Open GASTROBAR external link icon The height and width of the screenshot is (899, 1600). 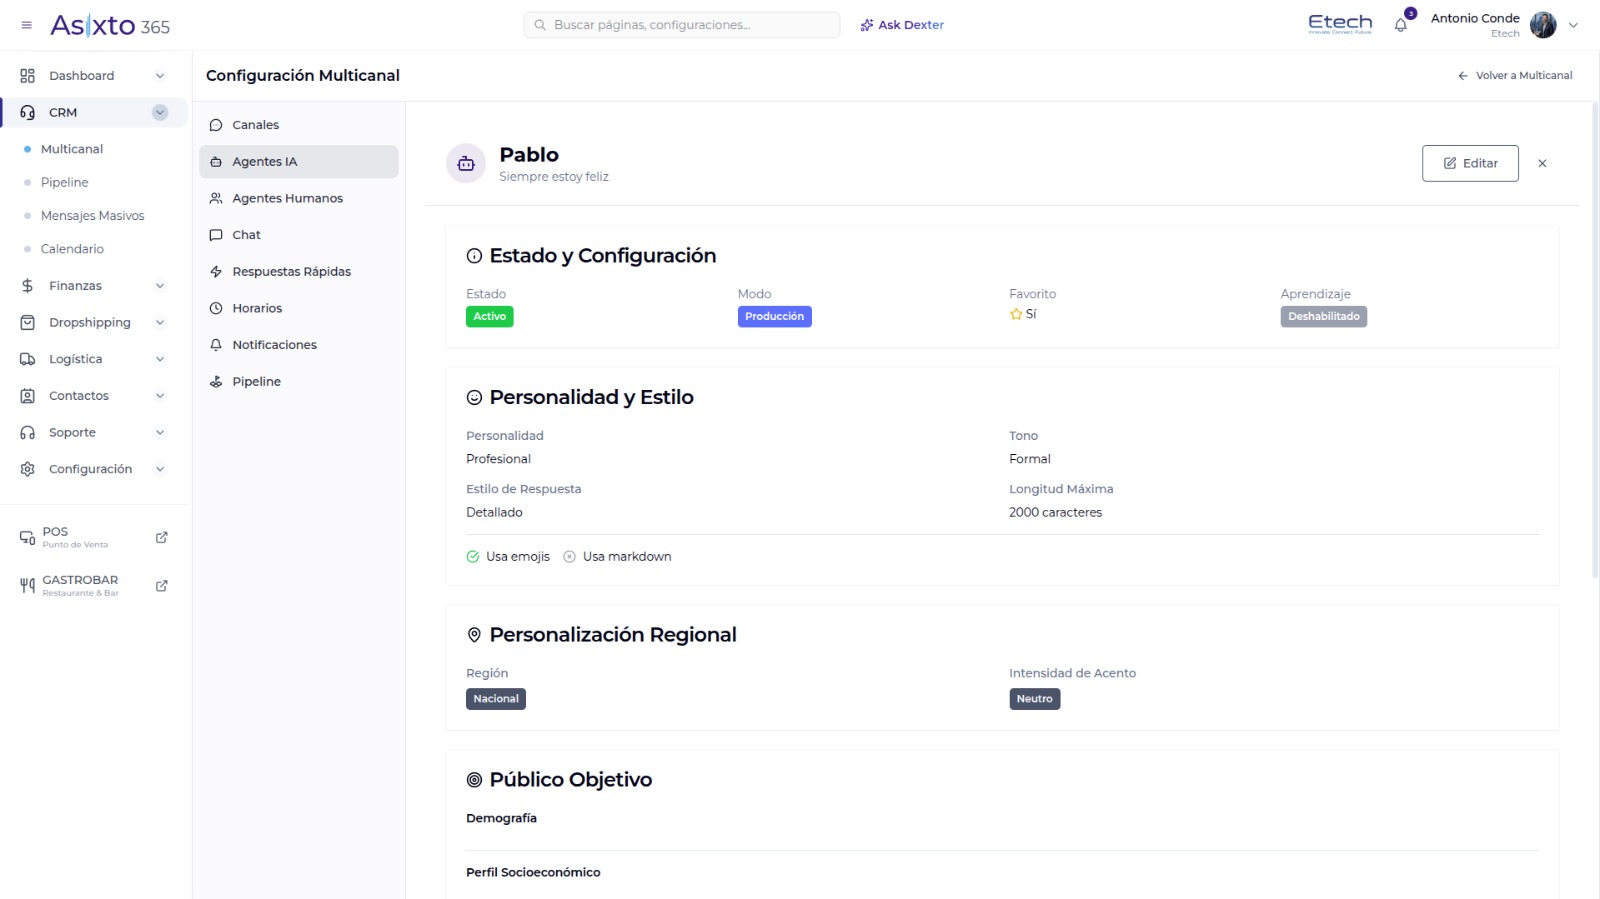162,586
